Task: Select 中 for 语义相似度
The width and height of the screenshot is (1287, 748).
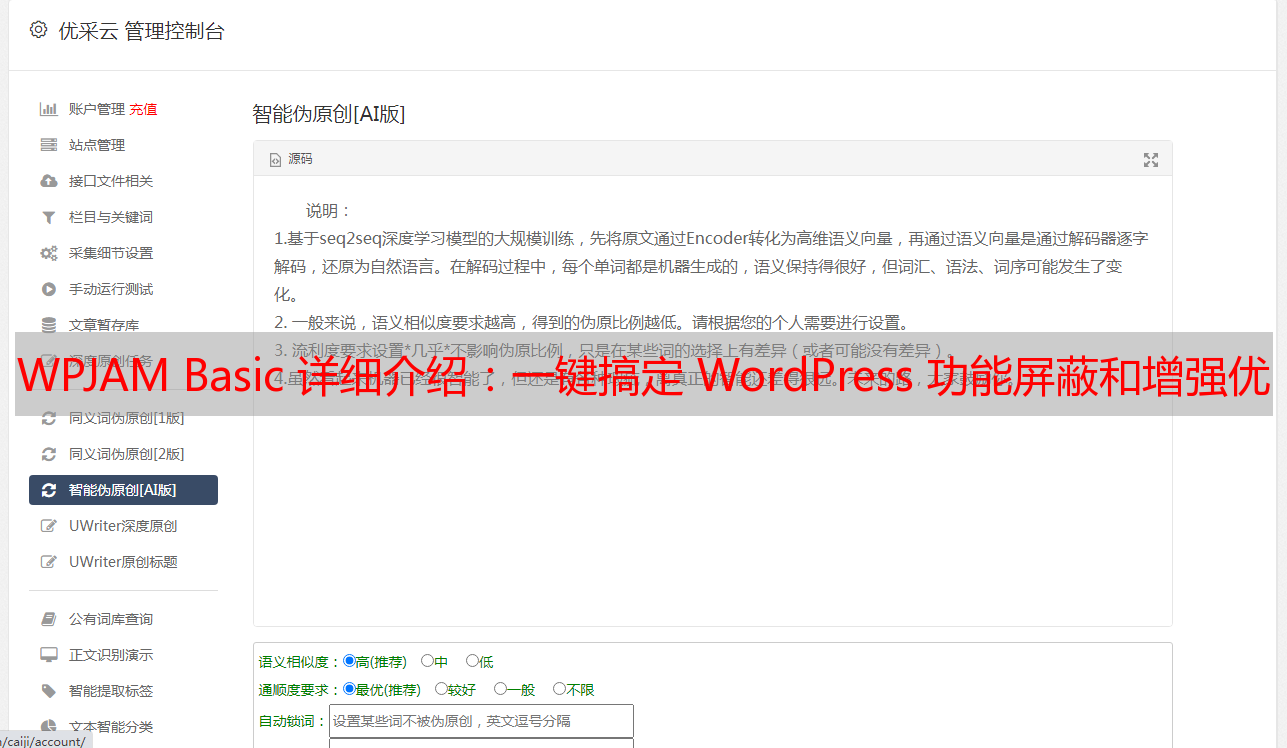Action: coord(427,661)
